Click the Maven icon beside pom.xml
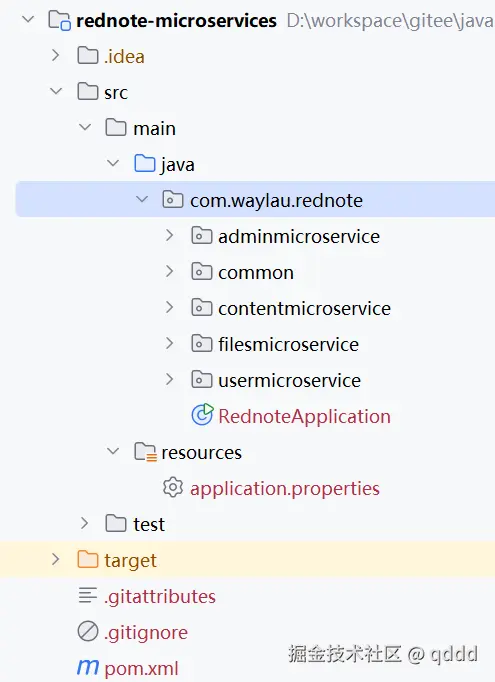Screen dimensions: 495x682 pyautogui.click(x=88, y=667)
